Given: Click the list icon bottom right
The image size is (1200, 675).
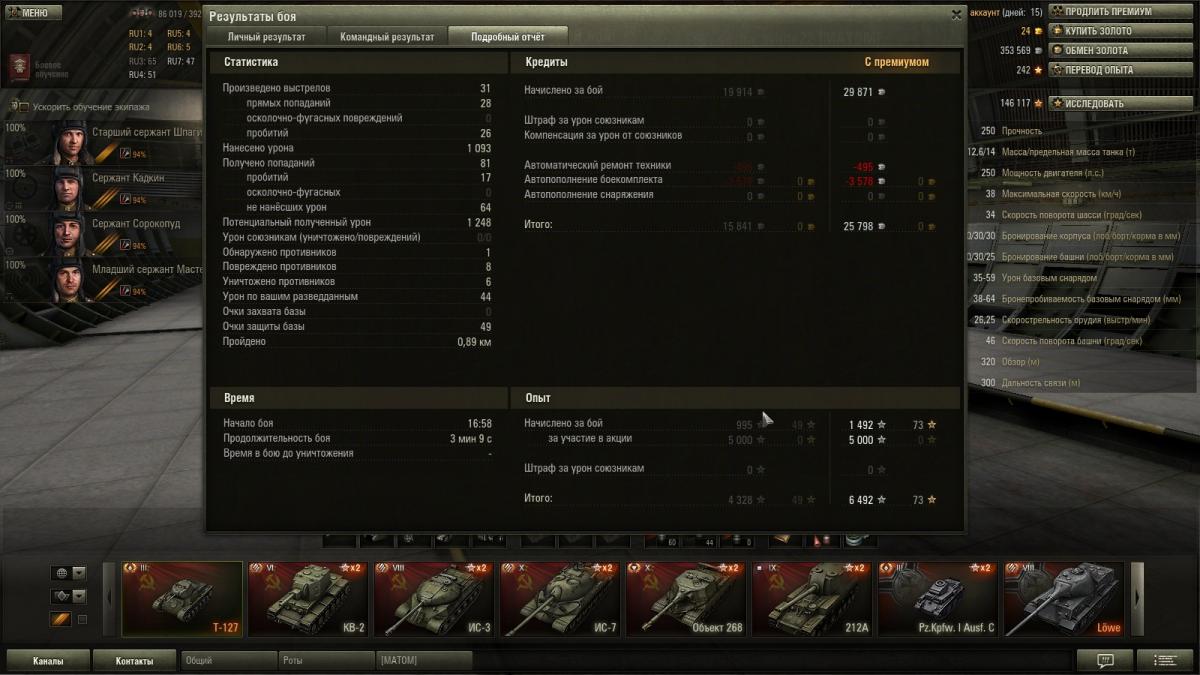Looking at the screenshot, I should 1165,660.
